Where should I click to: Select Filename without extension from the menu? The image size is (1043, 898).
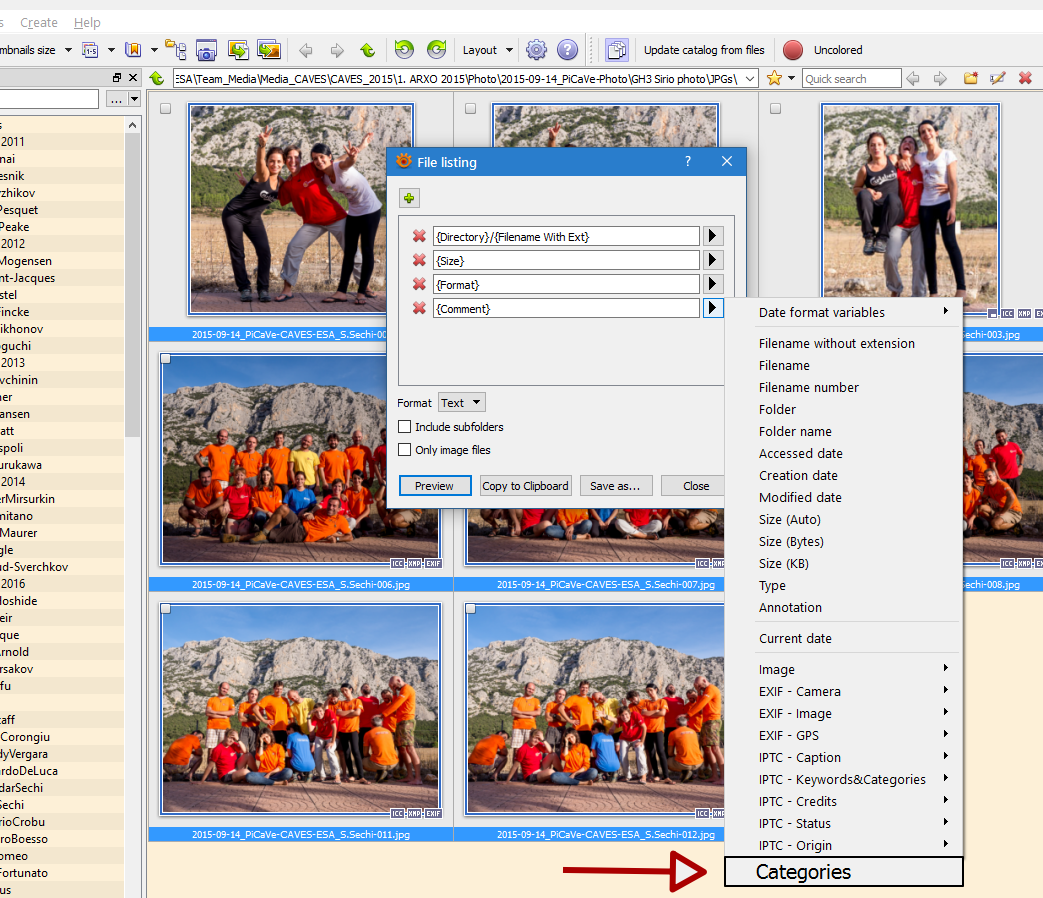click(x=836, y=343)
